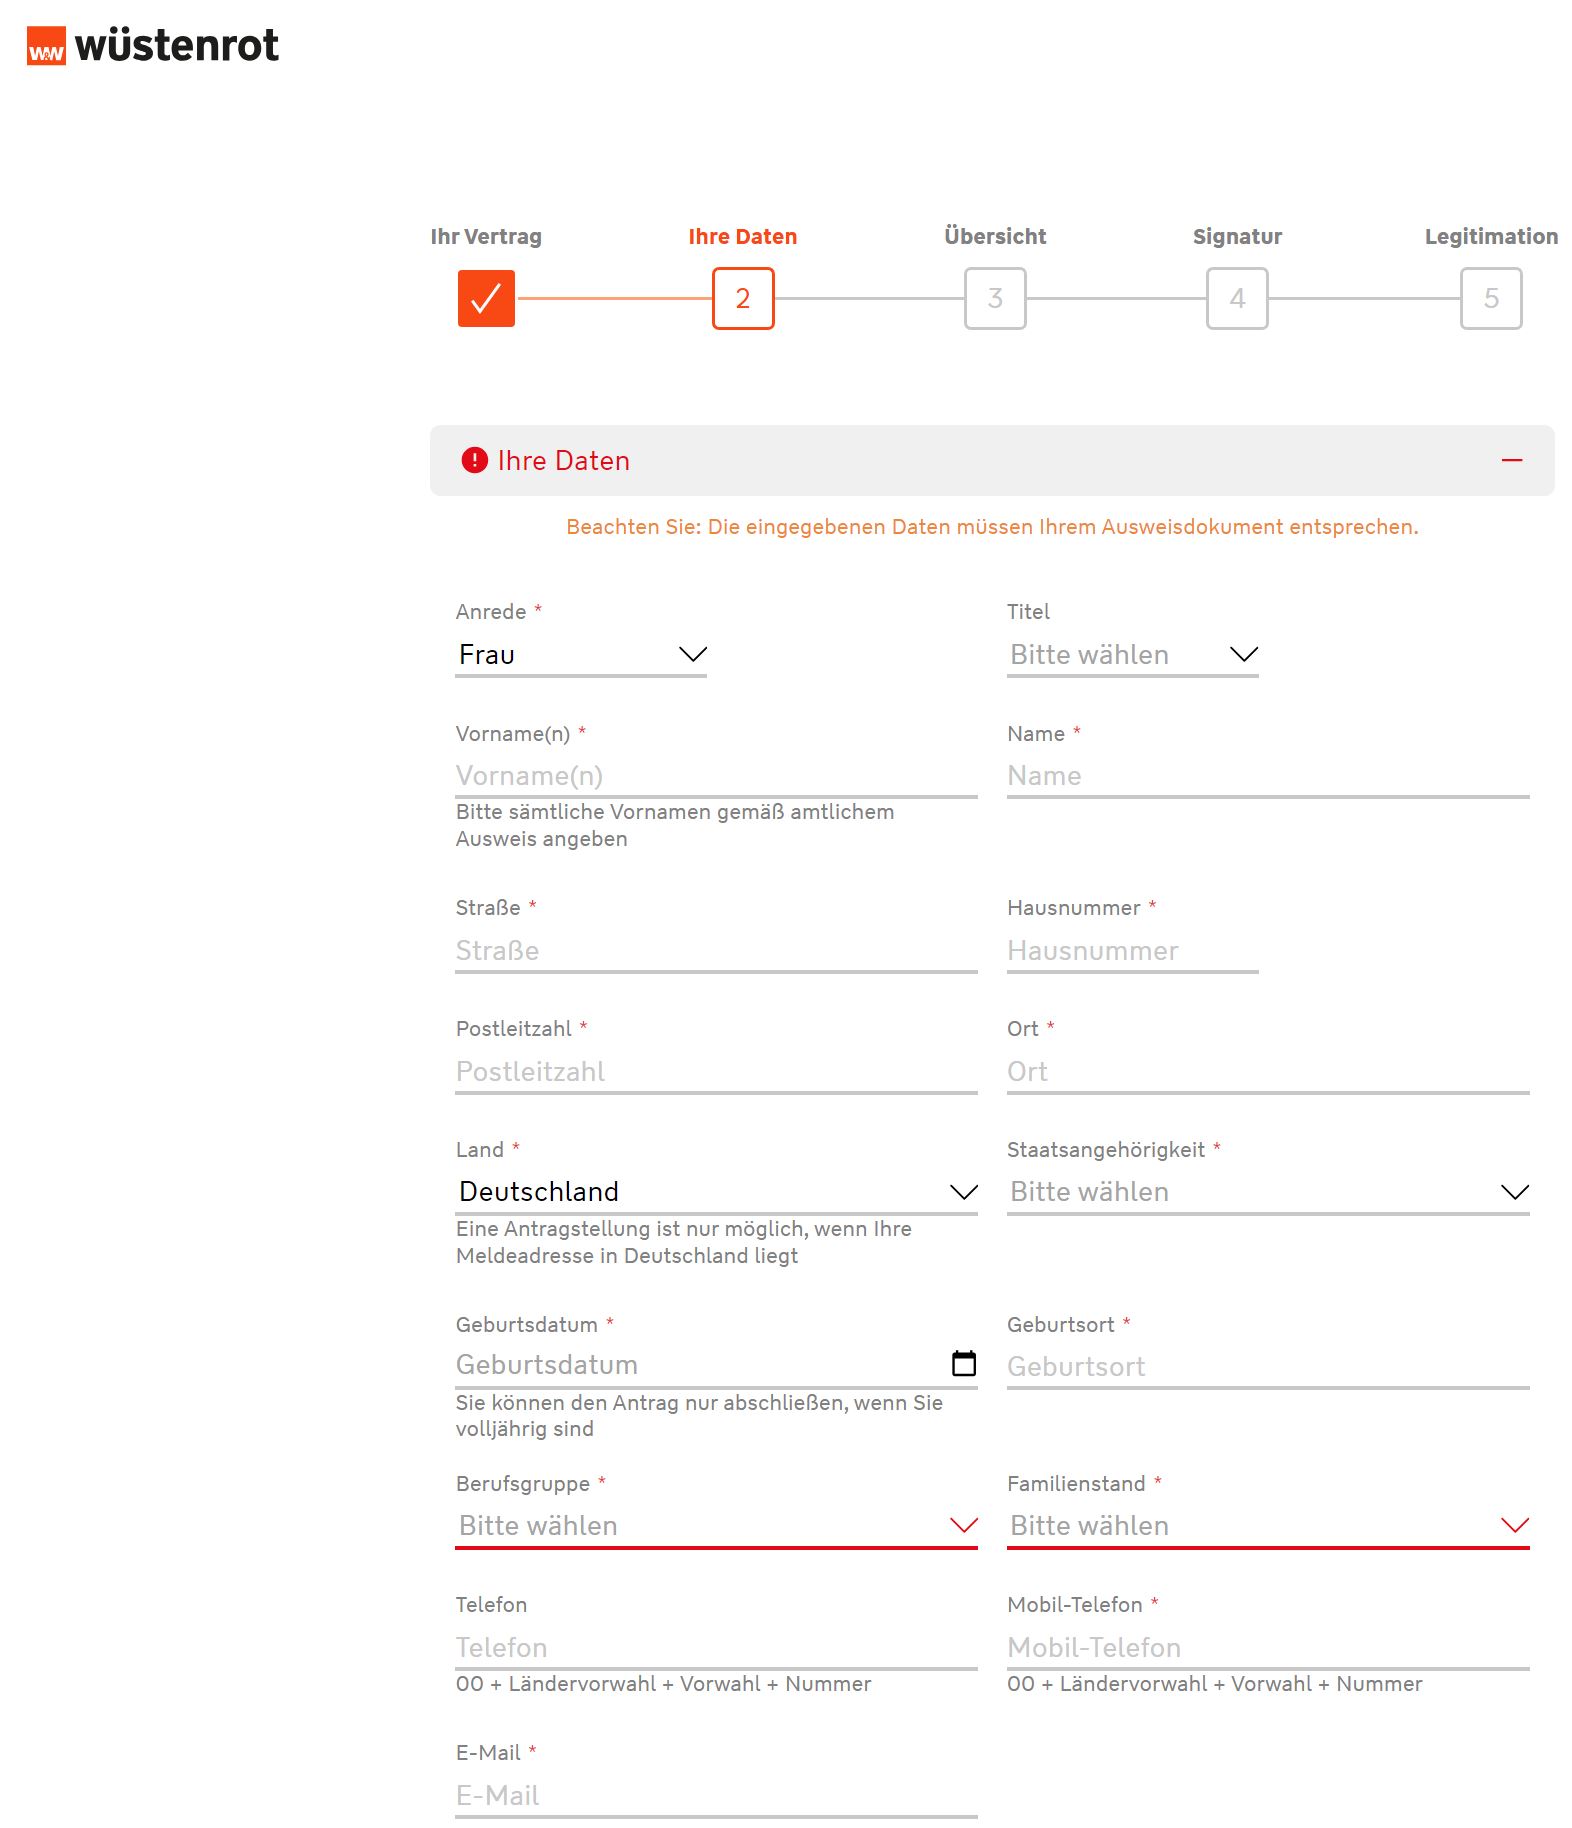Focus the Ort input field
Viewport: 1572px width, 1828px height.
pos(1268,1072)
